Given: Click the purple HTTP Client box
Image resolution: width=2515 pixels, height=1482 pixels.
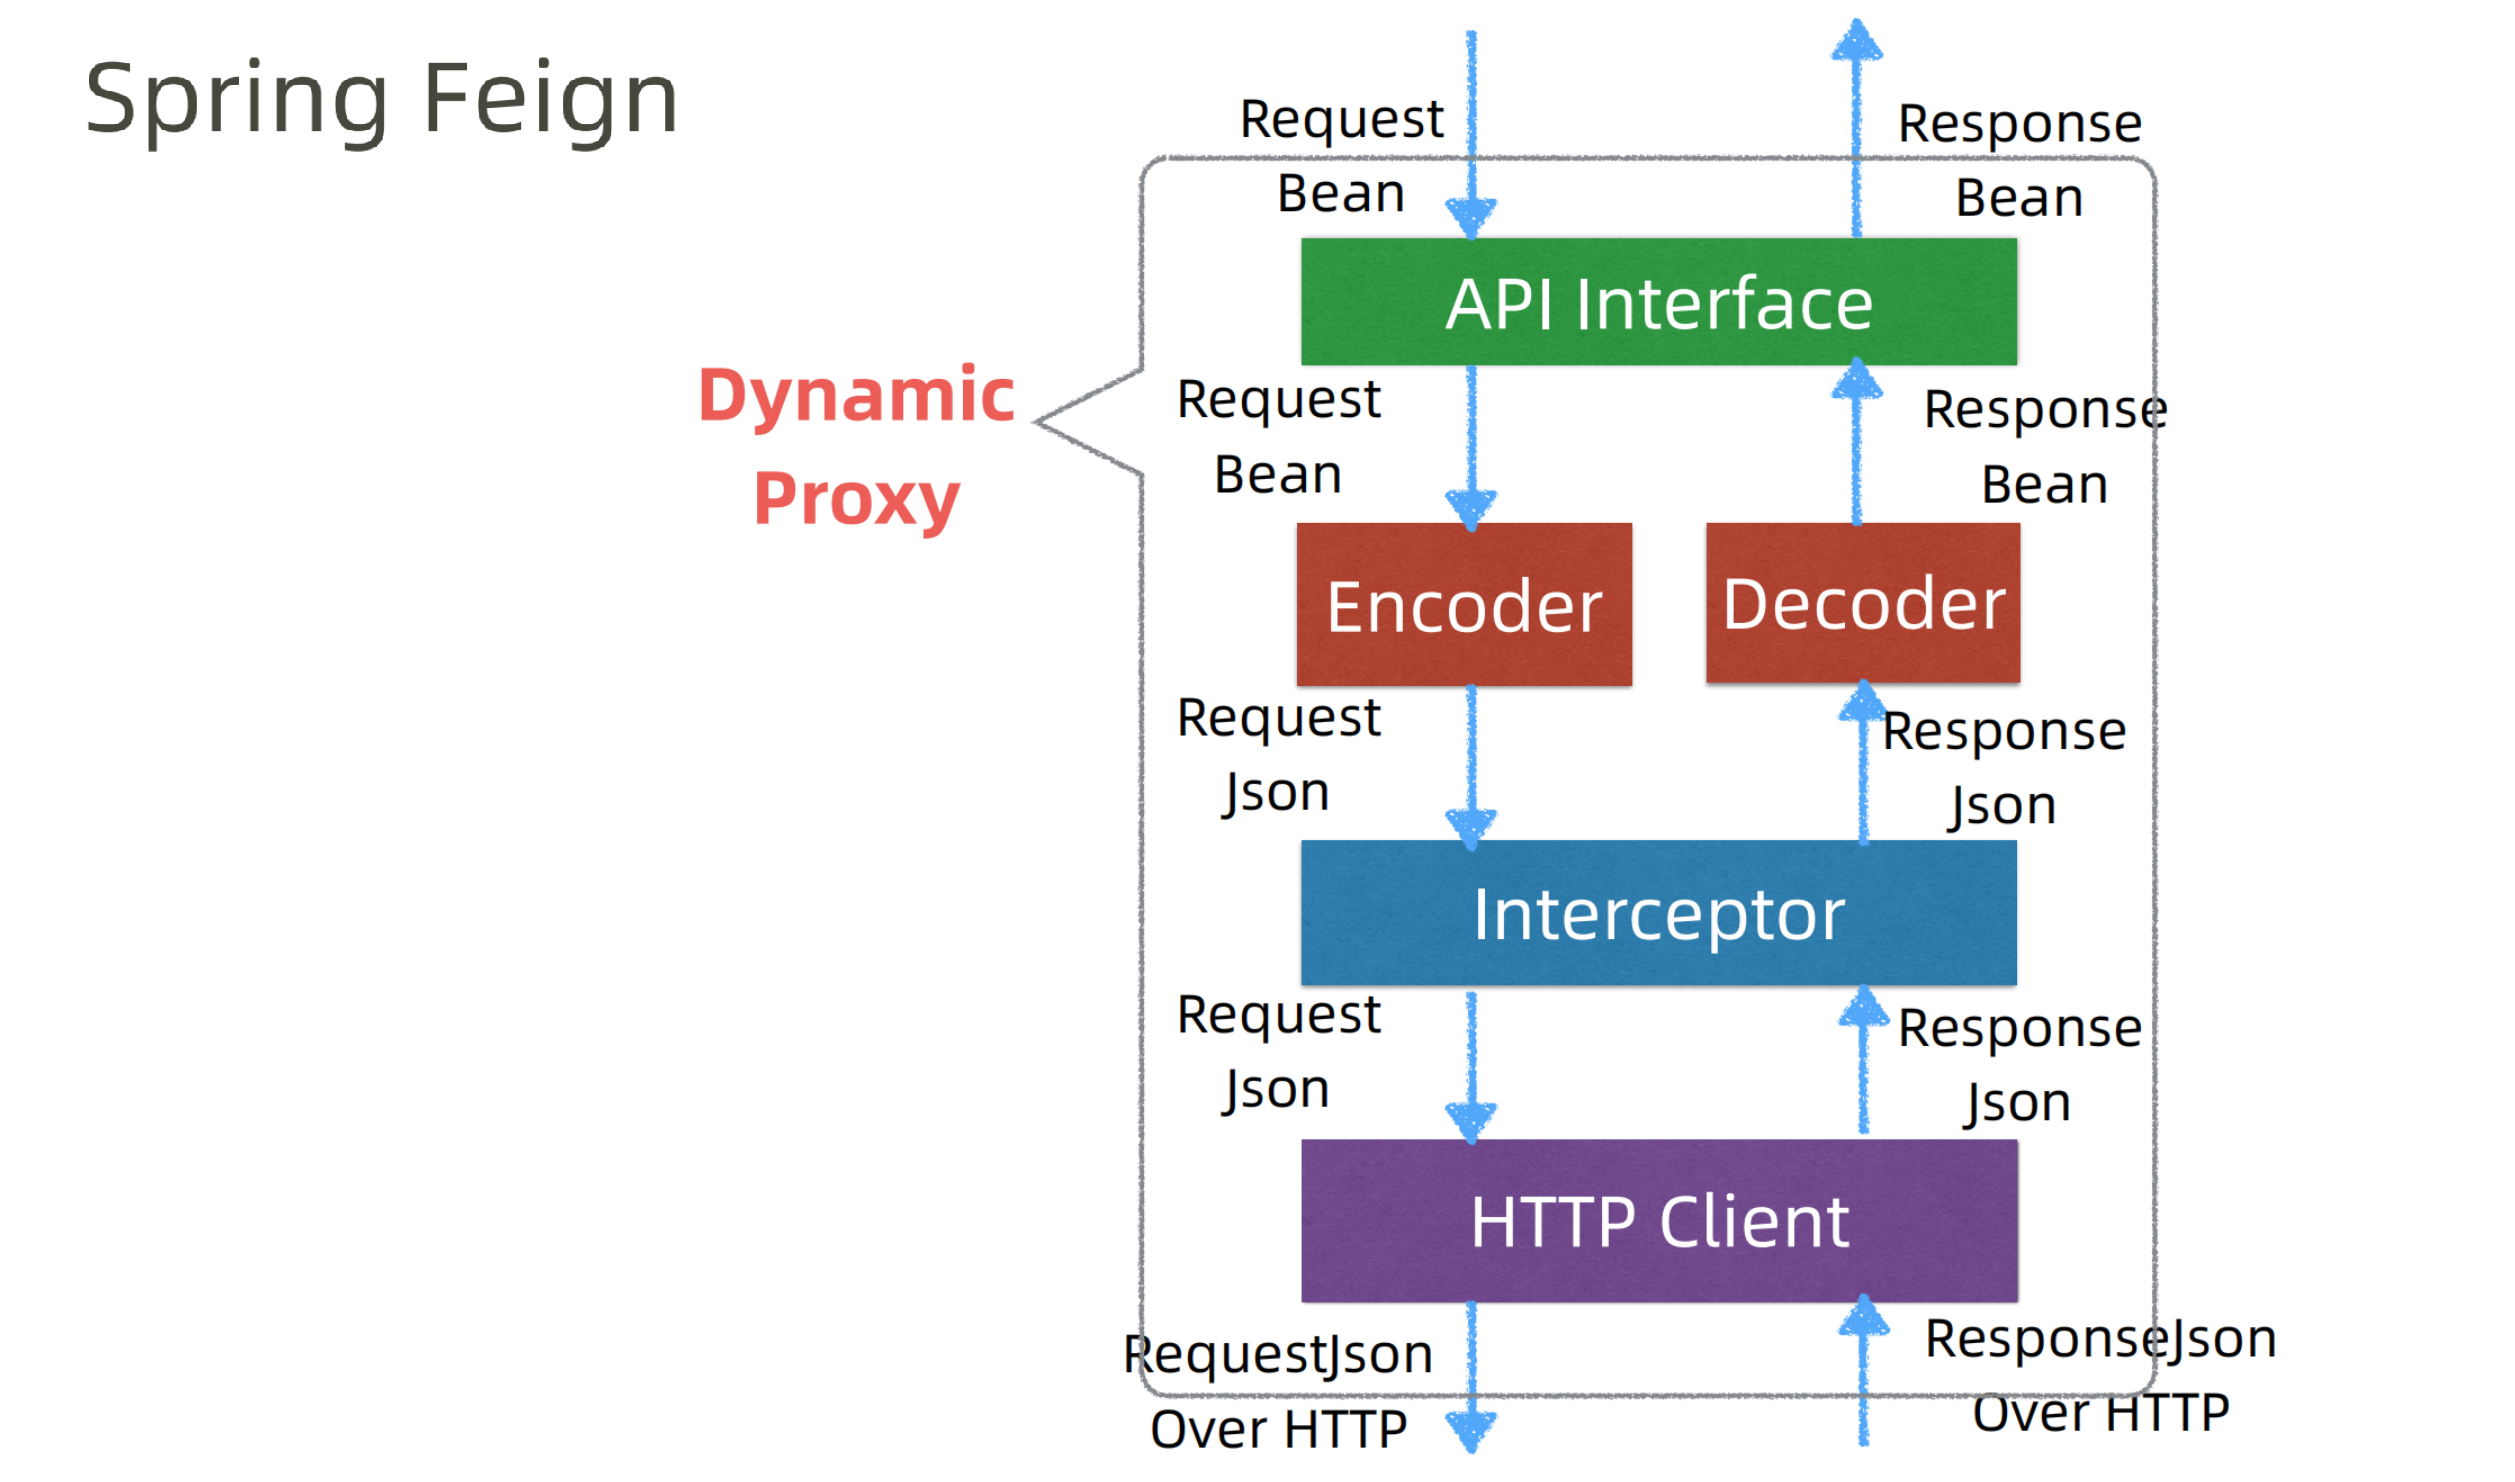Looking at the screenshot, I should (1658, 1221).
